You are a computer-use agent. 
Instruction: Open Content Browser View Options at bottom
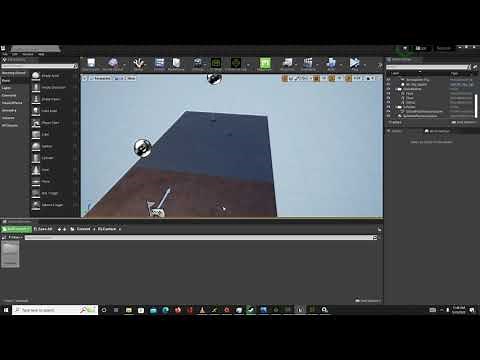tap(367, 301)
